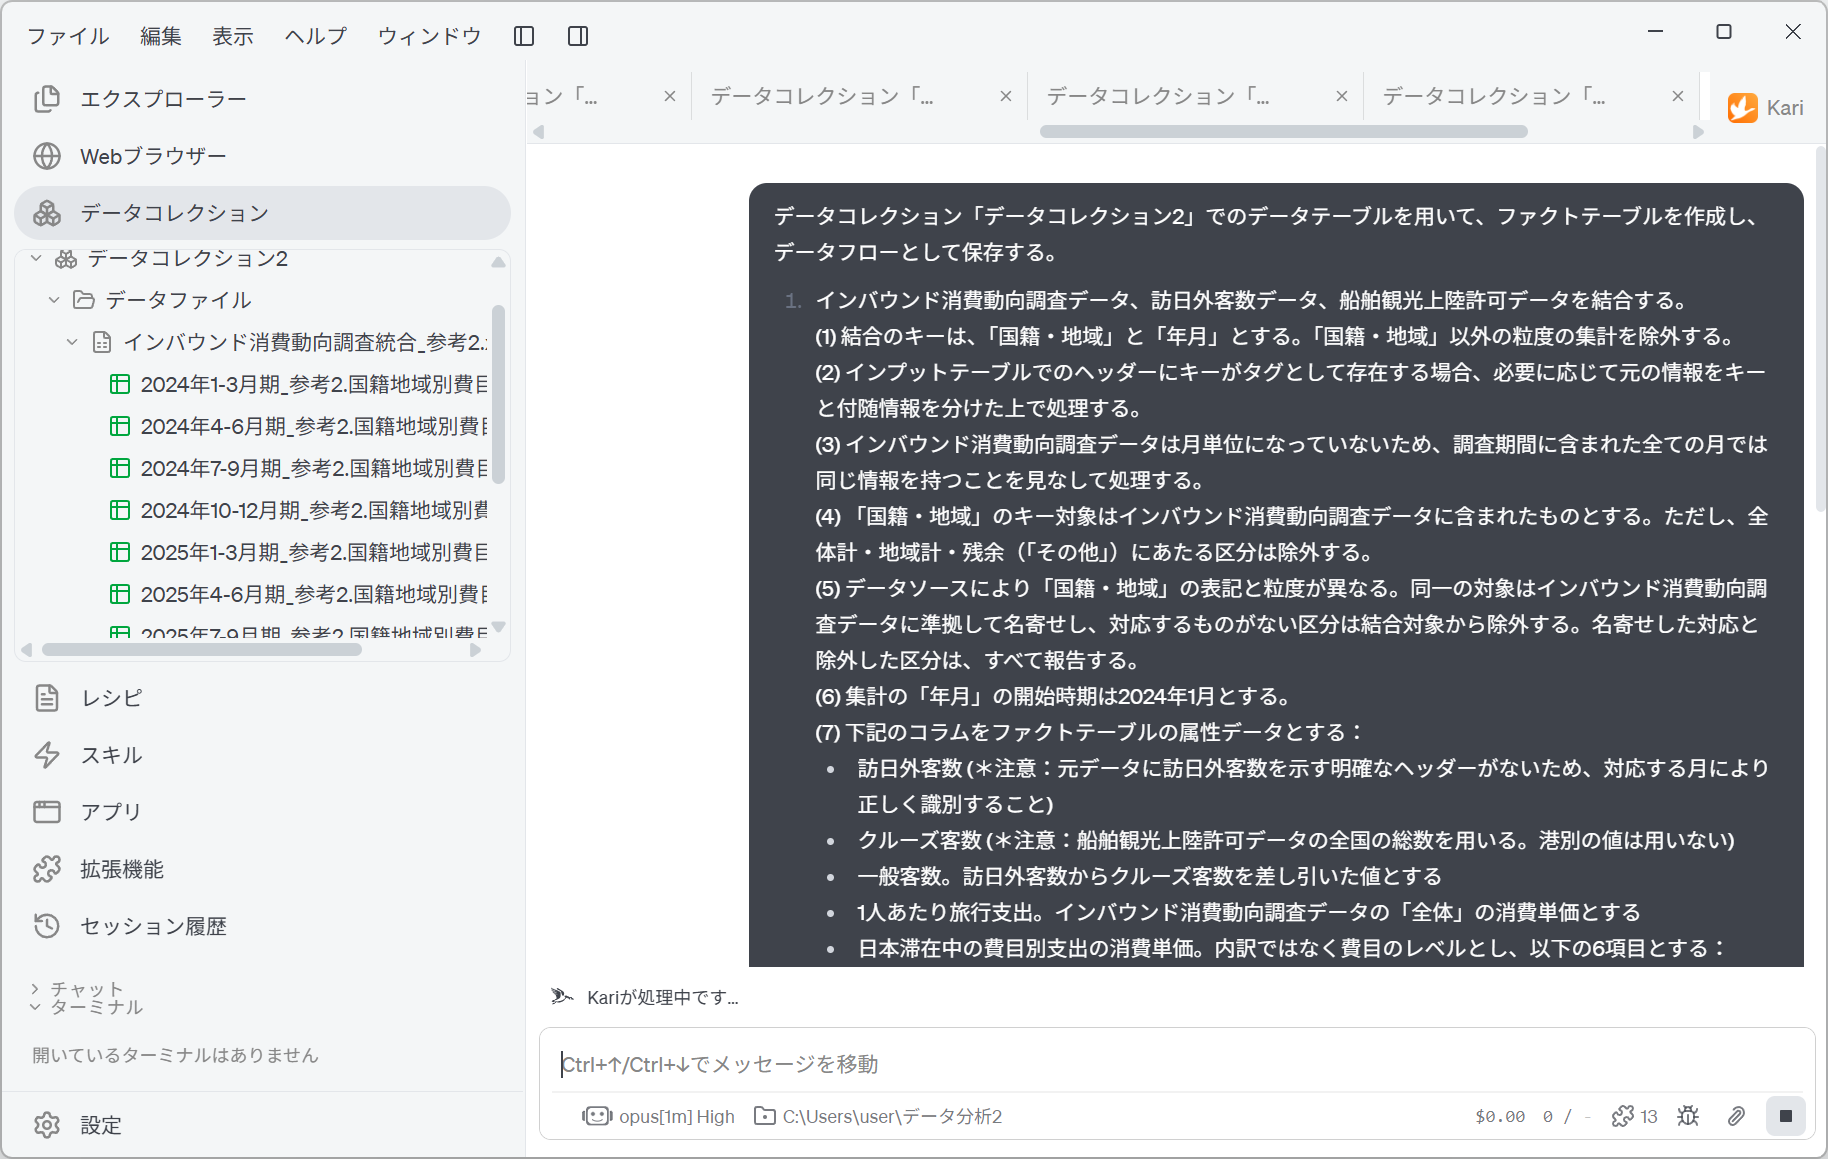This screenshot has width=1828, height=1159.
Task: Expand the チャット section
Action: [x=76, y=989]
